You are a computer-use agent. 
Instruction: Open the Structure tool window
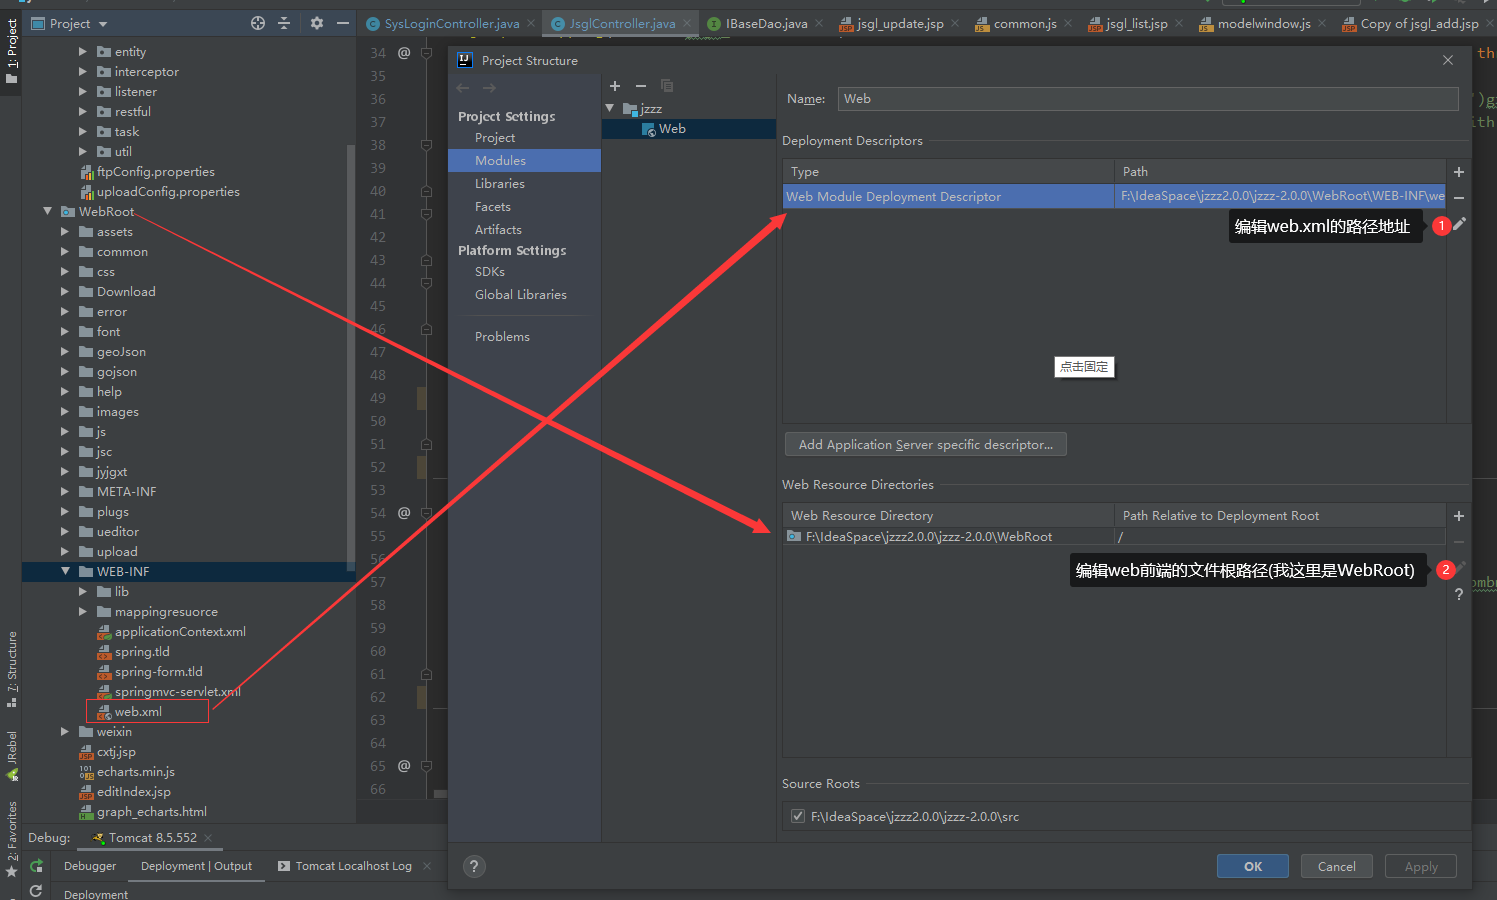pos(11,668)
